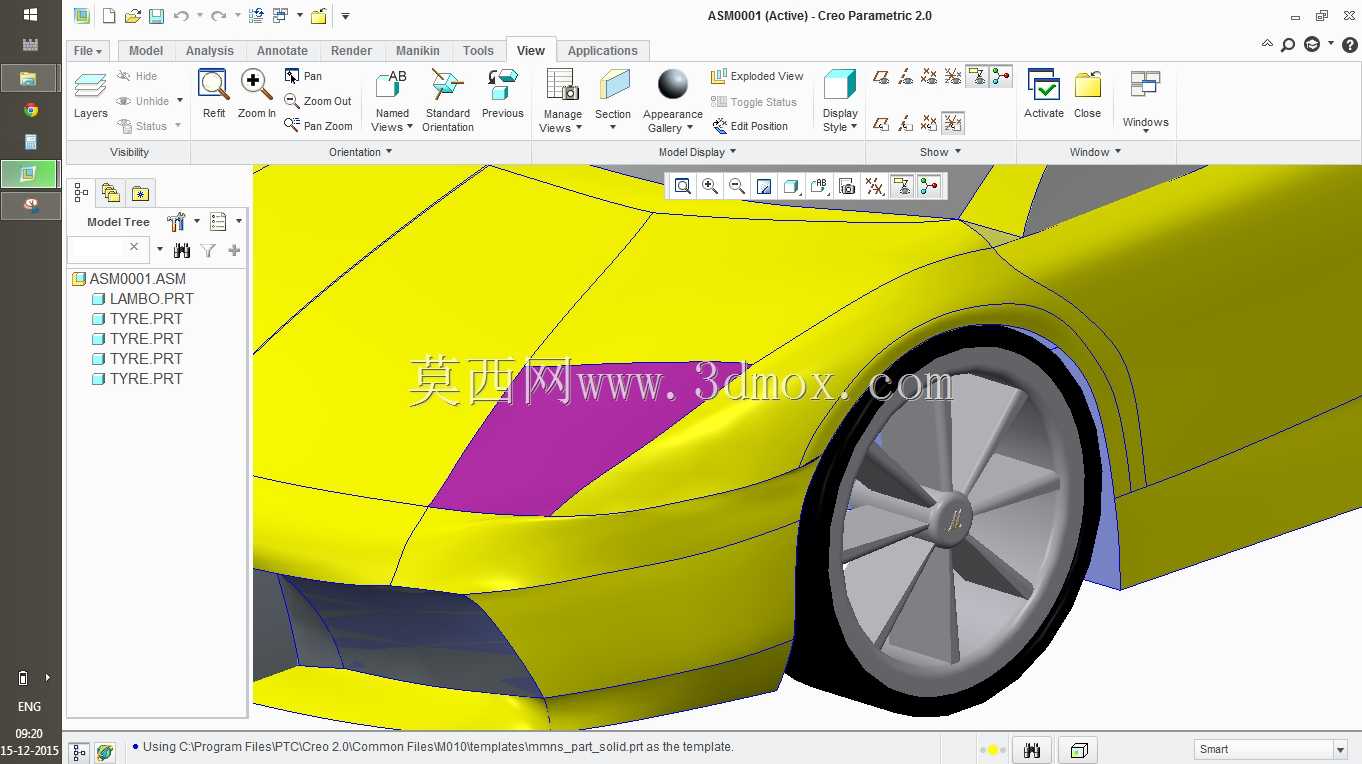Image resolution: width=1362 pixels, height=764 pixels.
Task: Toggle point display in the Show group
Action: pyautogui.click(x=929, y=76)
